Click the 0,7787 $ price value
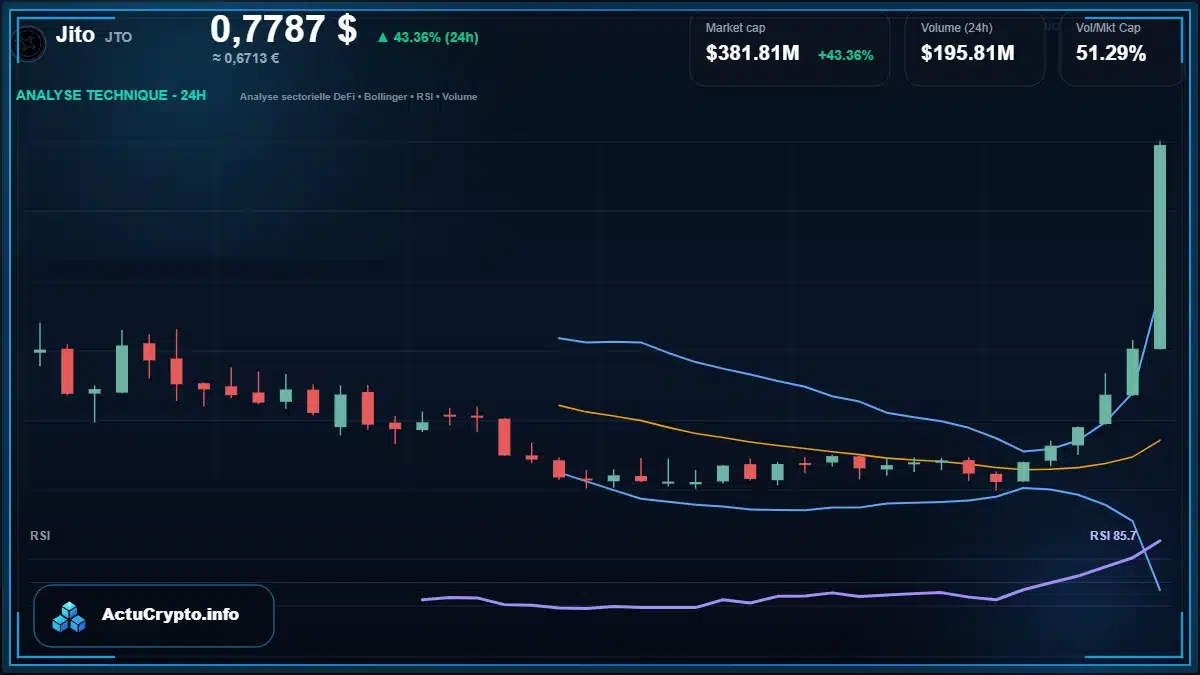This screenshot has height=675, width=1200. point(283,29)
